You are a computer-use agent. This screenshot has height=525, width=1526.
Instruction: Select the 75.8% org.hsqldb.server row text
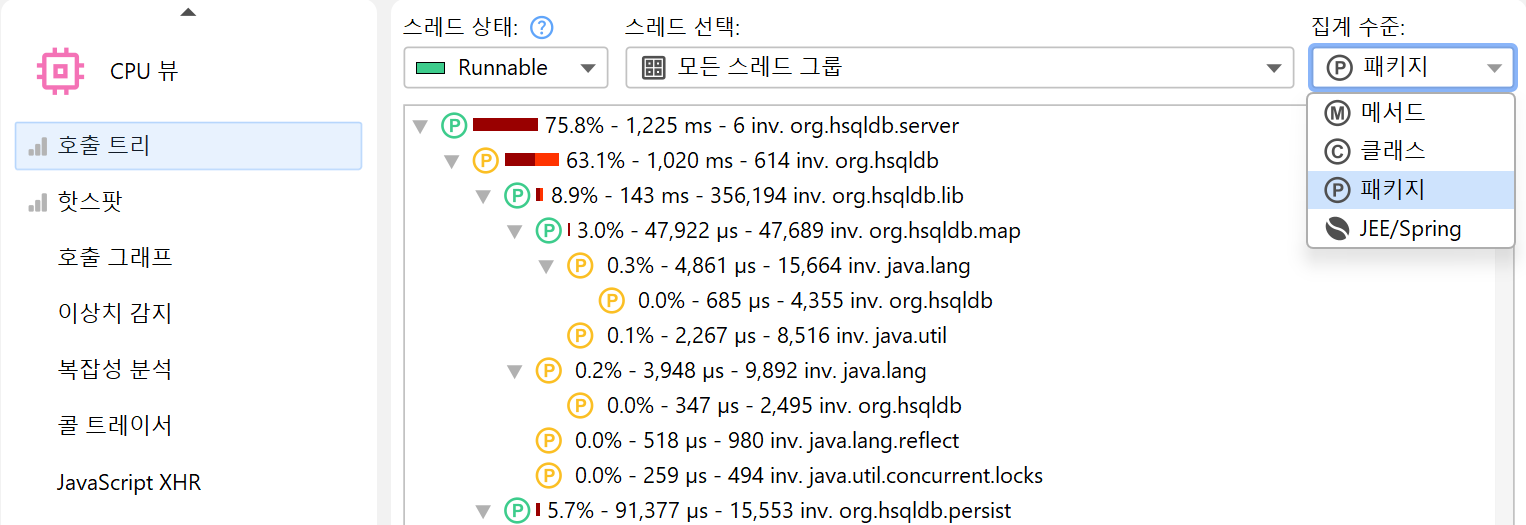pos(752,126)
